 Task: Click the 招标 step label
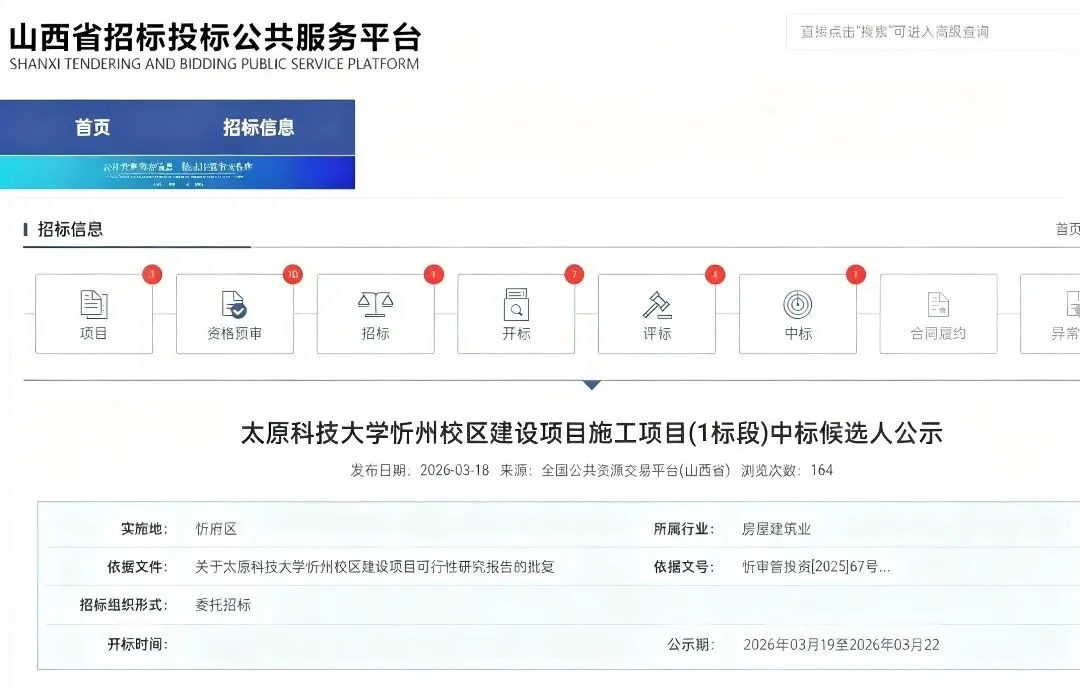(375, 333)
